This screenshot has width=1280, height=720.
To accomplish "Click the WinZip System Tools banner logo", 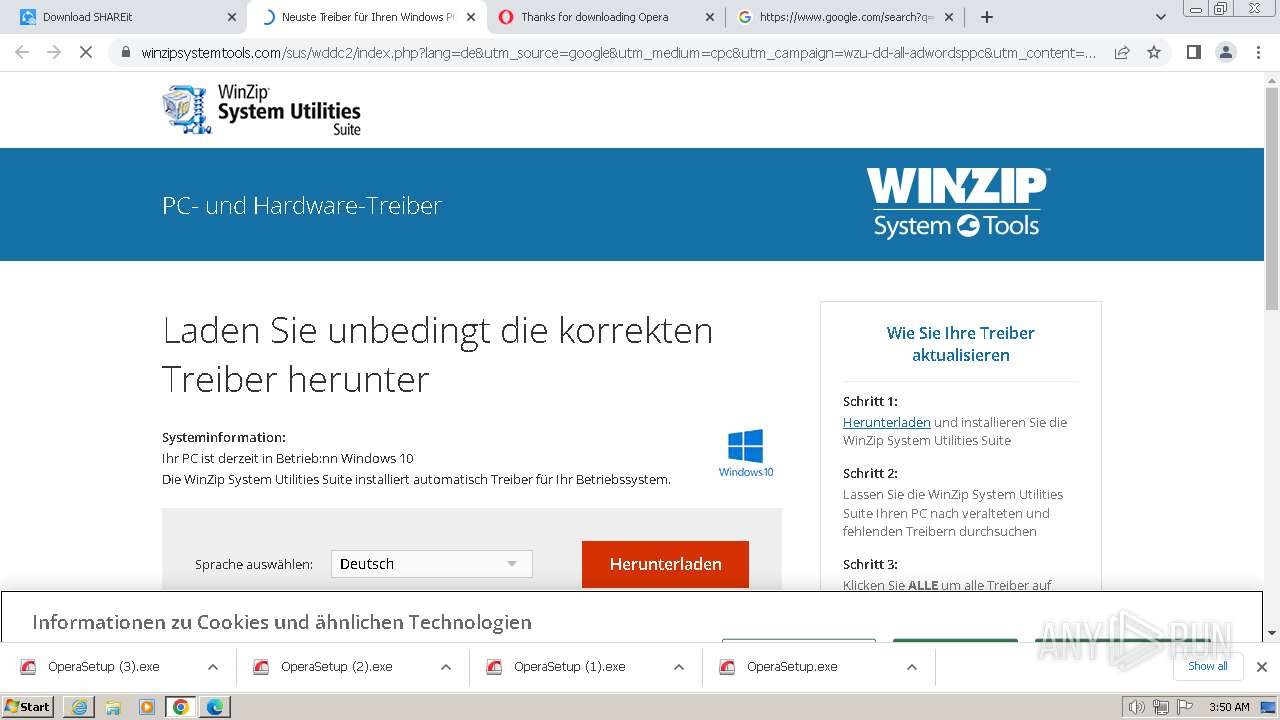I will (957, 203).
